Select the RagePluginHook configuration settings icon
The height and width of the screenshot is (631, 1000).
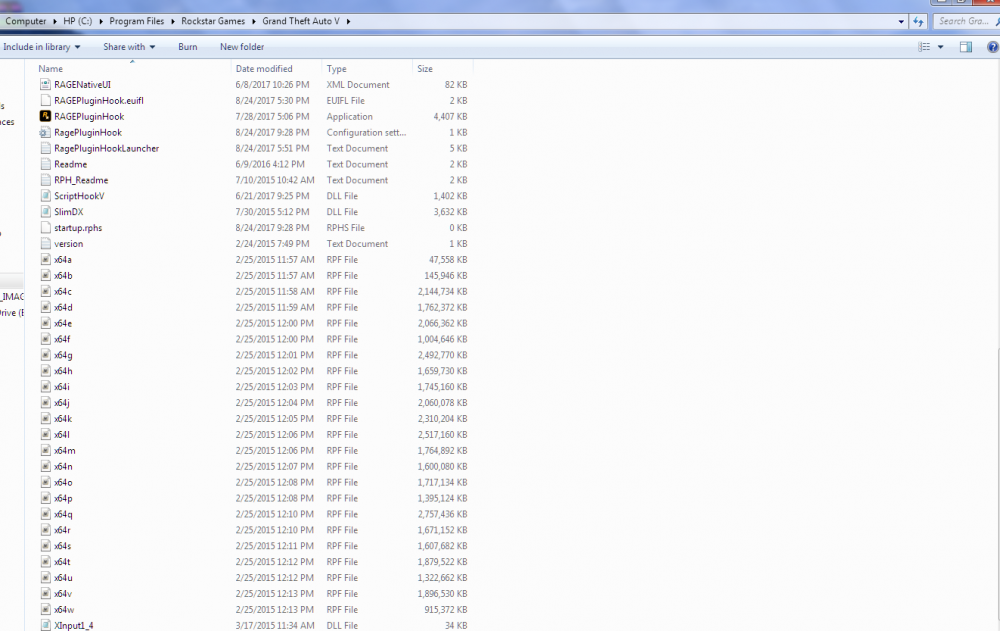pos(45,132)
